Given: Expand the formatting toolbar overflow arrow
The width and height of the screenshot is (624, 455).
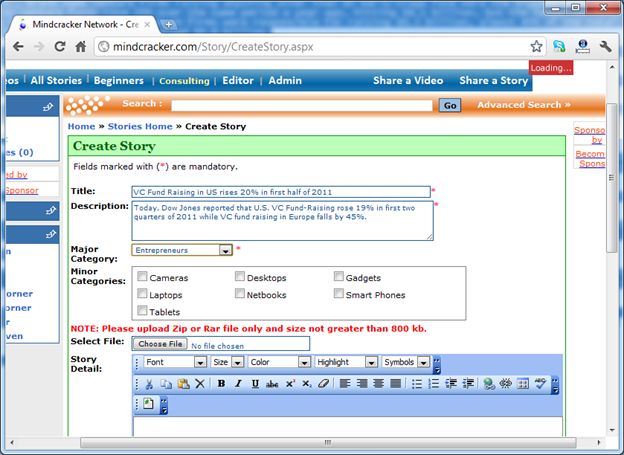Looking at the screenshot, I should pyautogui.click(x=556, y=385).
